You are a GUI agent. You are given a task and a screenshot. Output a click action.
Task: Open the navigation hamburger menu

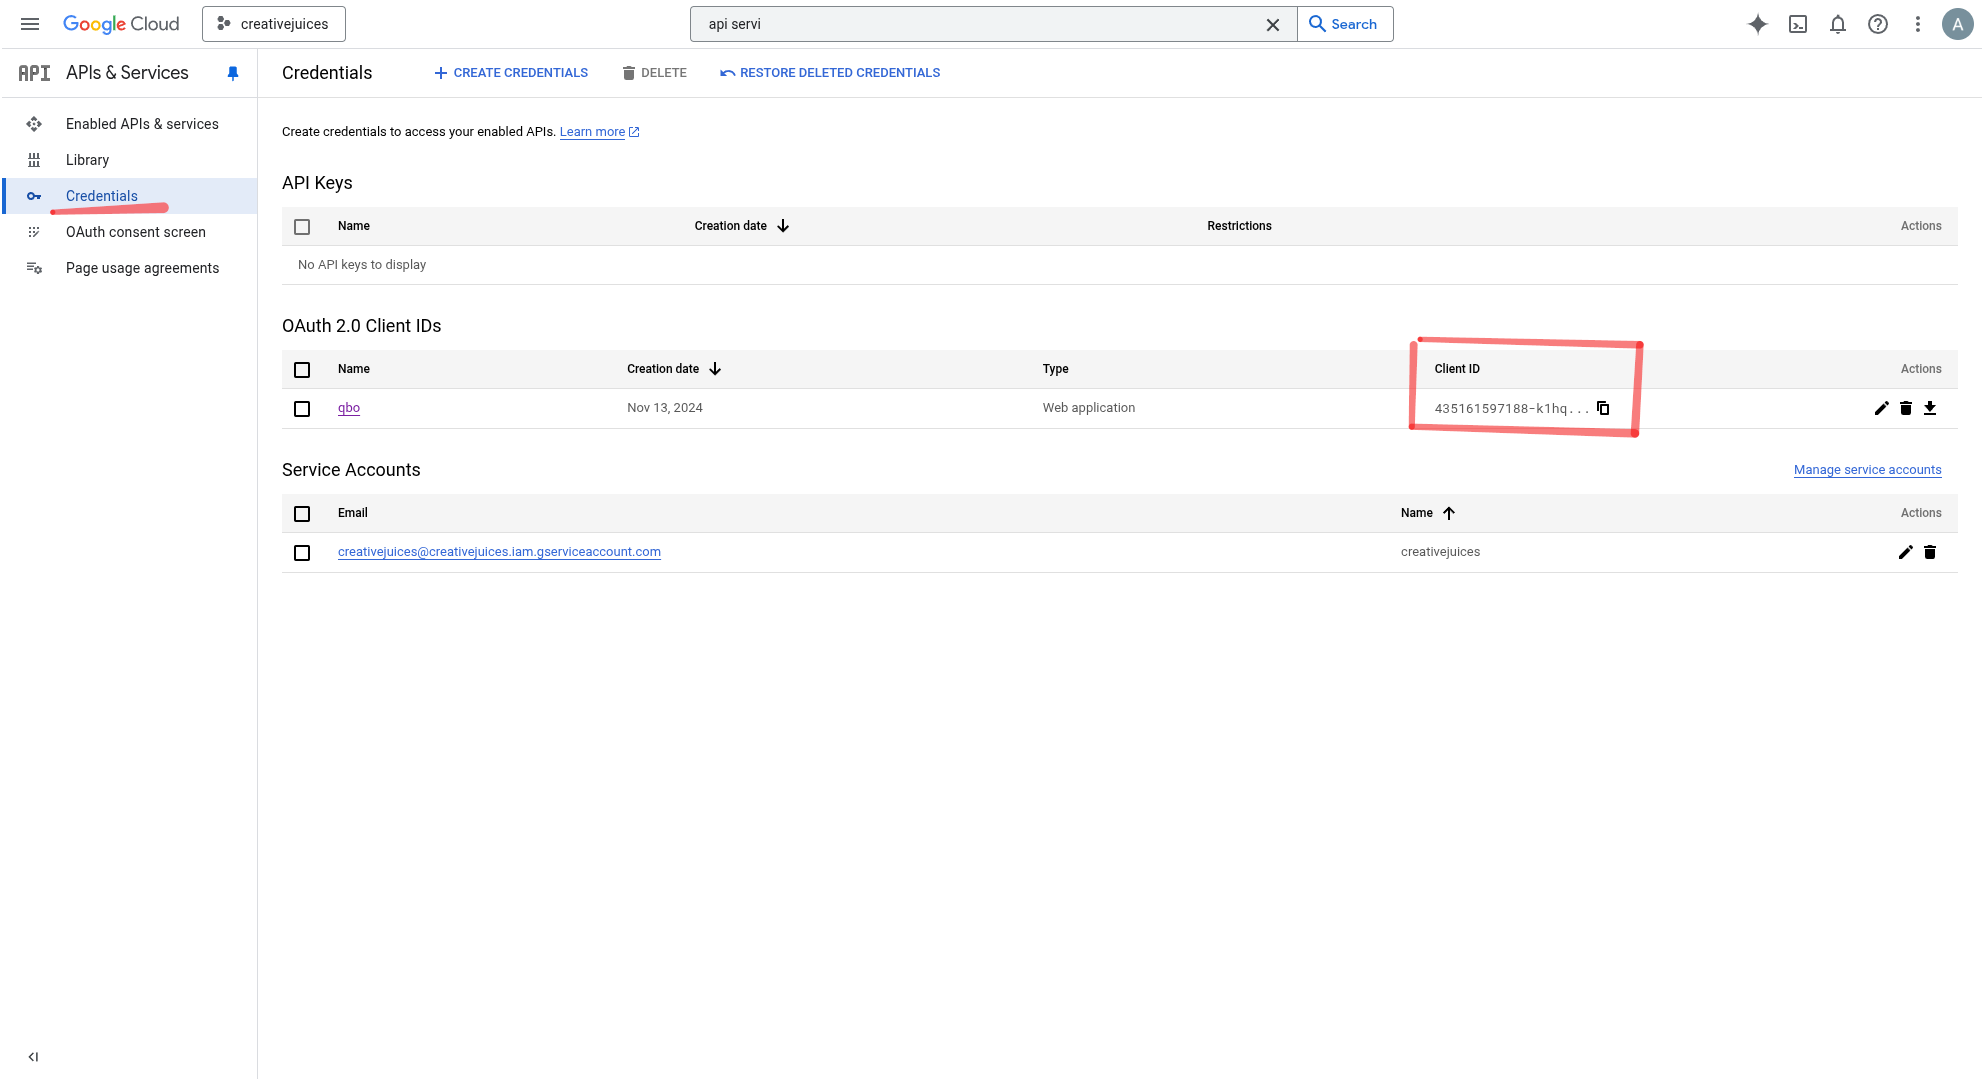(x=29, y=23)
